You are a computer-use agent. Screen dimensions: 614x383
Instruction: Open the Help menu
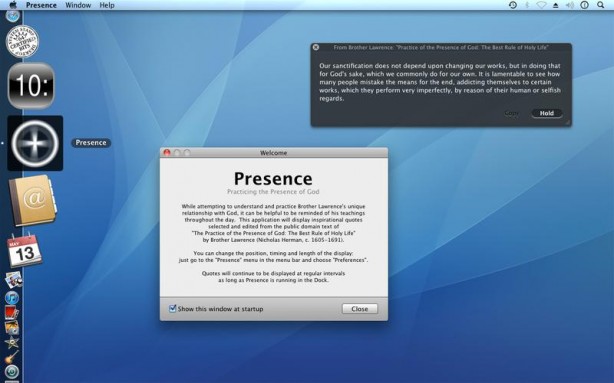pyautogui.click(x=107, y=5)
